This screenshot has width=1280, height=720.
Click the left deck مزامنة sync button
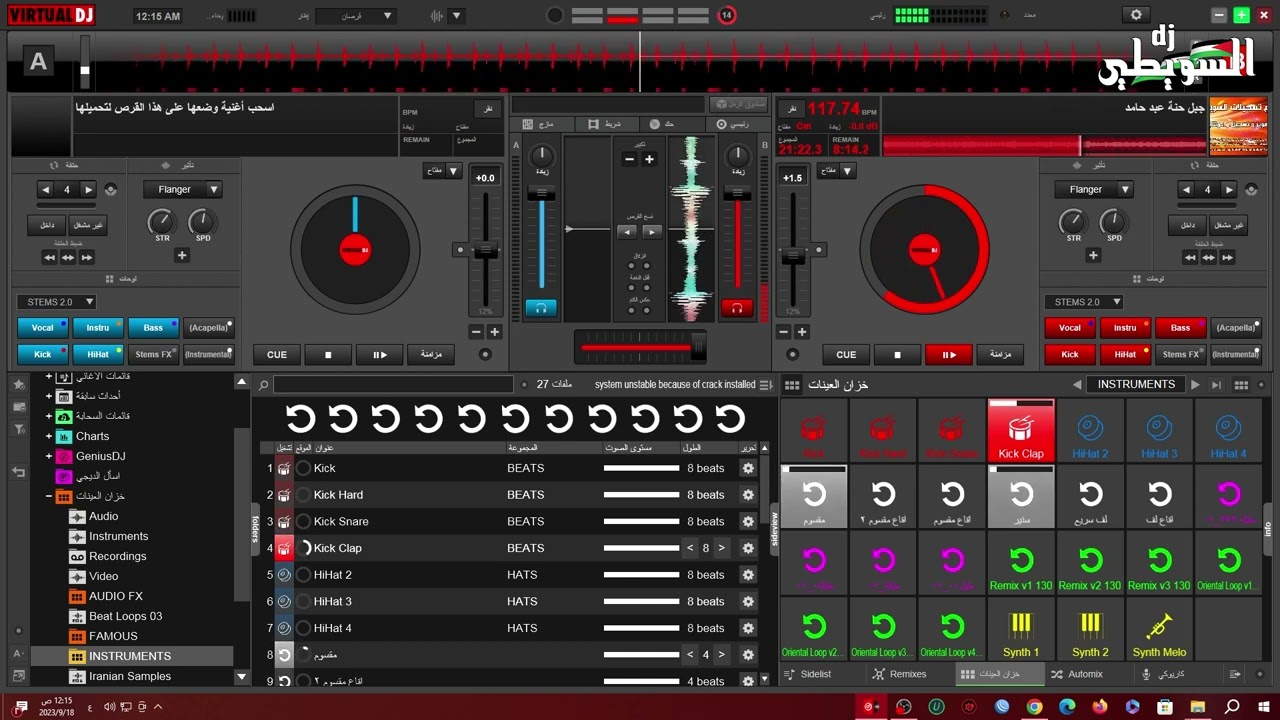(431, 354)
